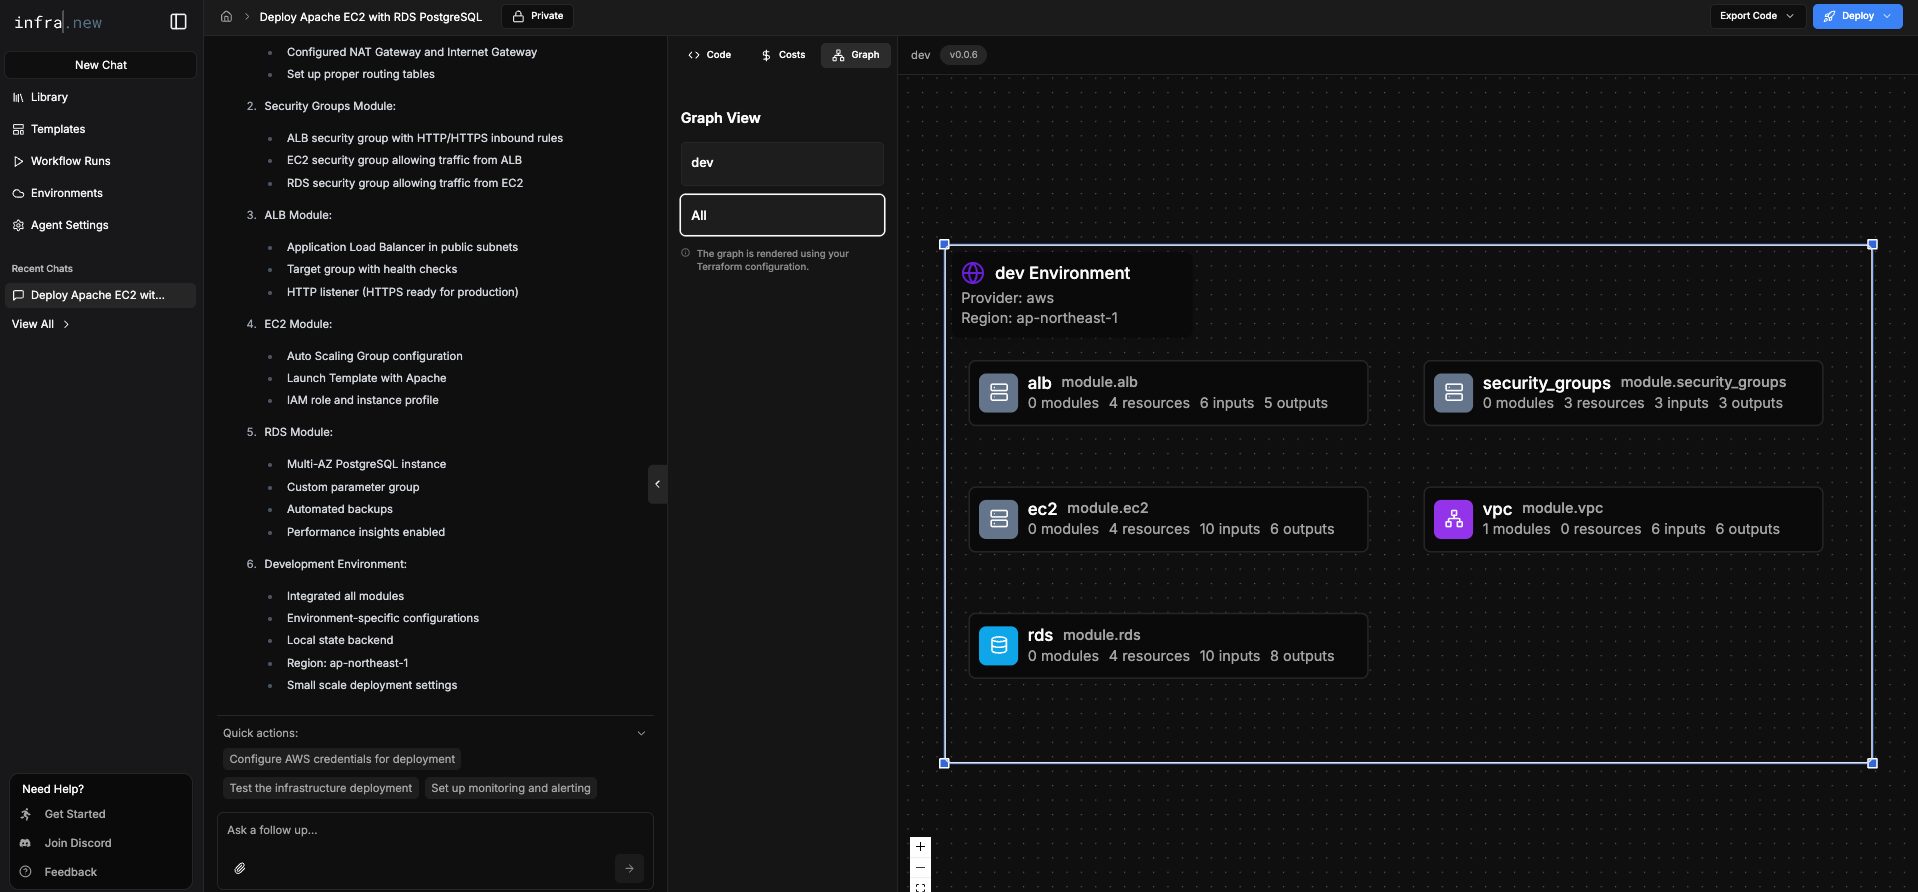Click the info icon beside graph note
Screen dimensions: 1918x892
pos(686,253)
